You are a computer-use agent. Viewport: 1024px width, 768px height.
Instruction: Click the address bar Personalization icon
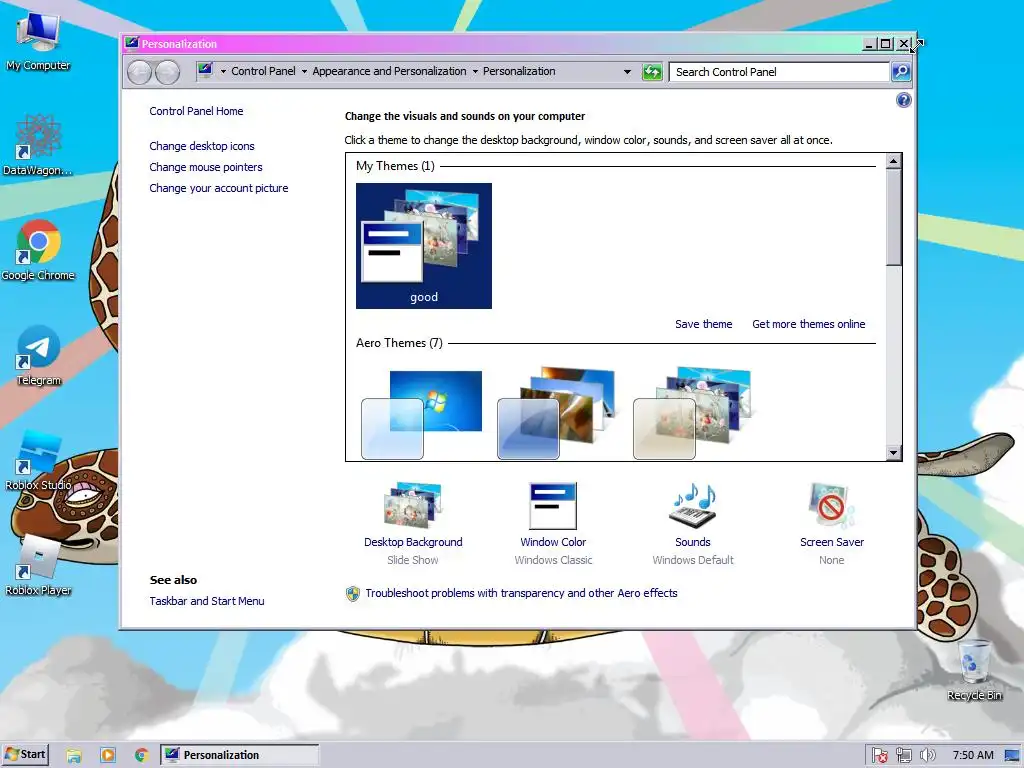[205, 71]
